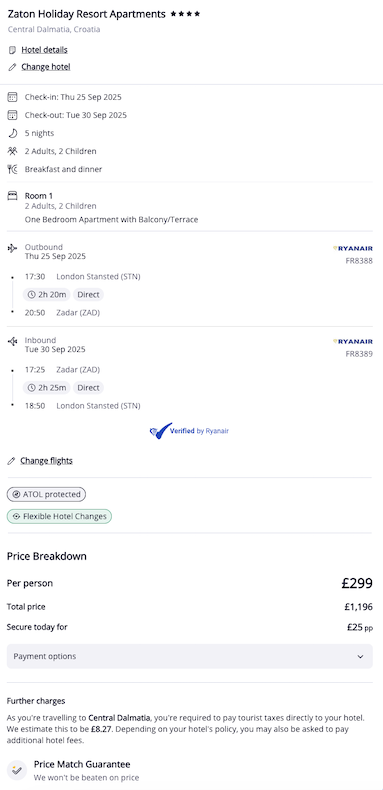
Task: Click the Verified by Ryanair logo
Action: point(189,431)
